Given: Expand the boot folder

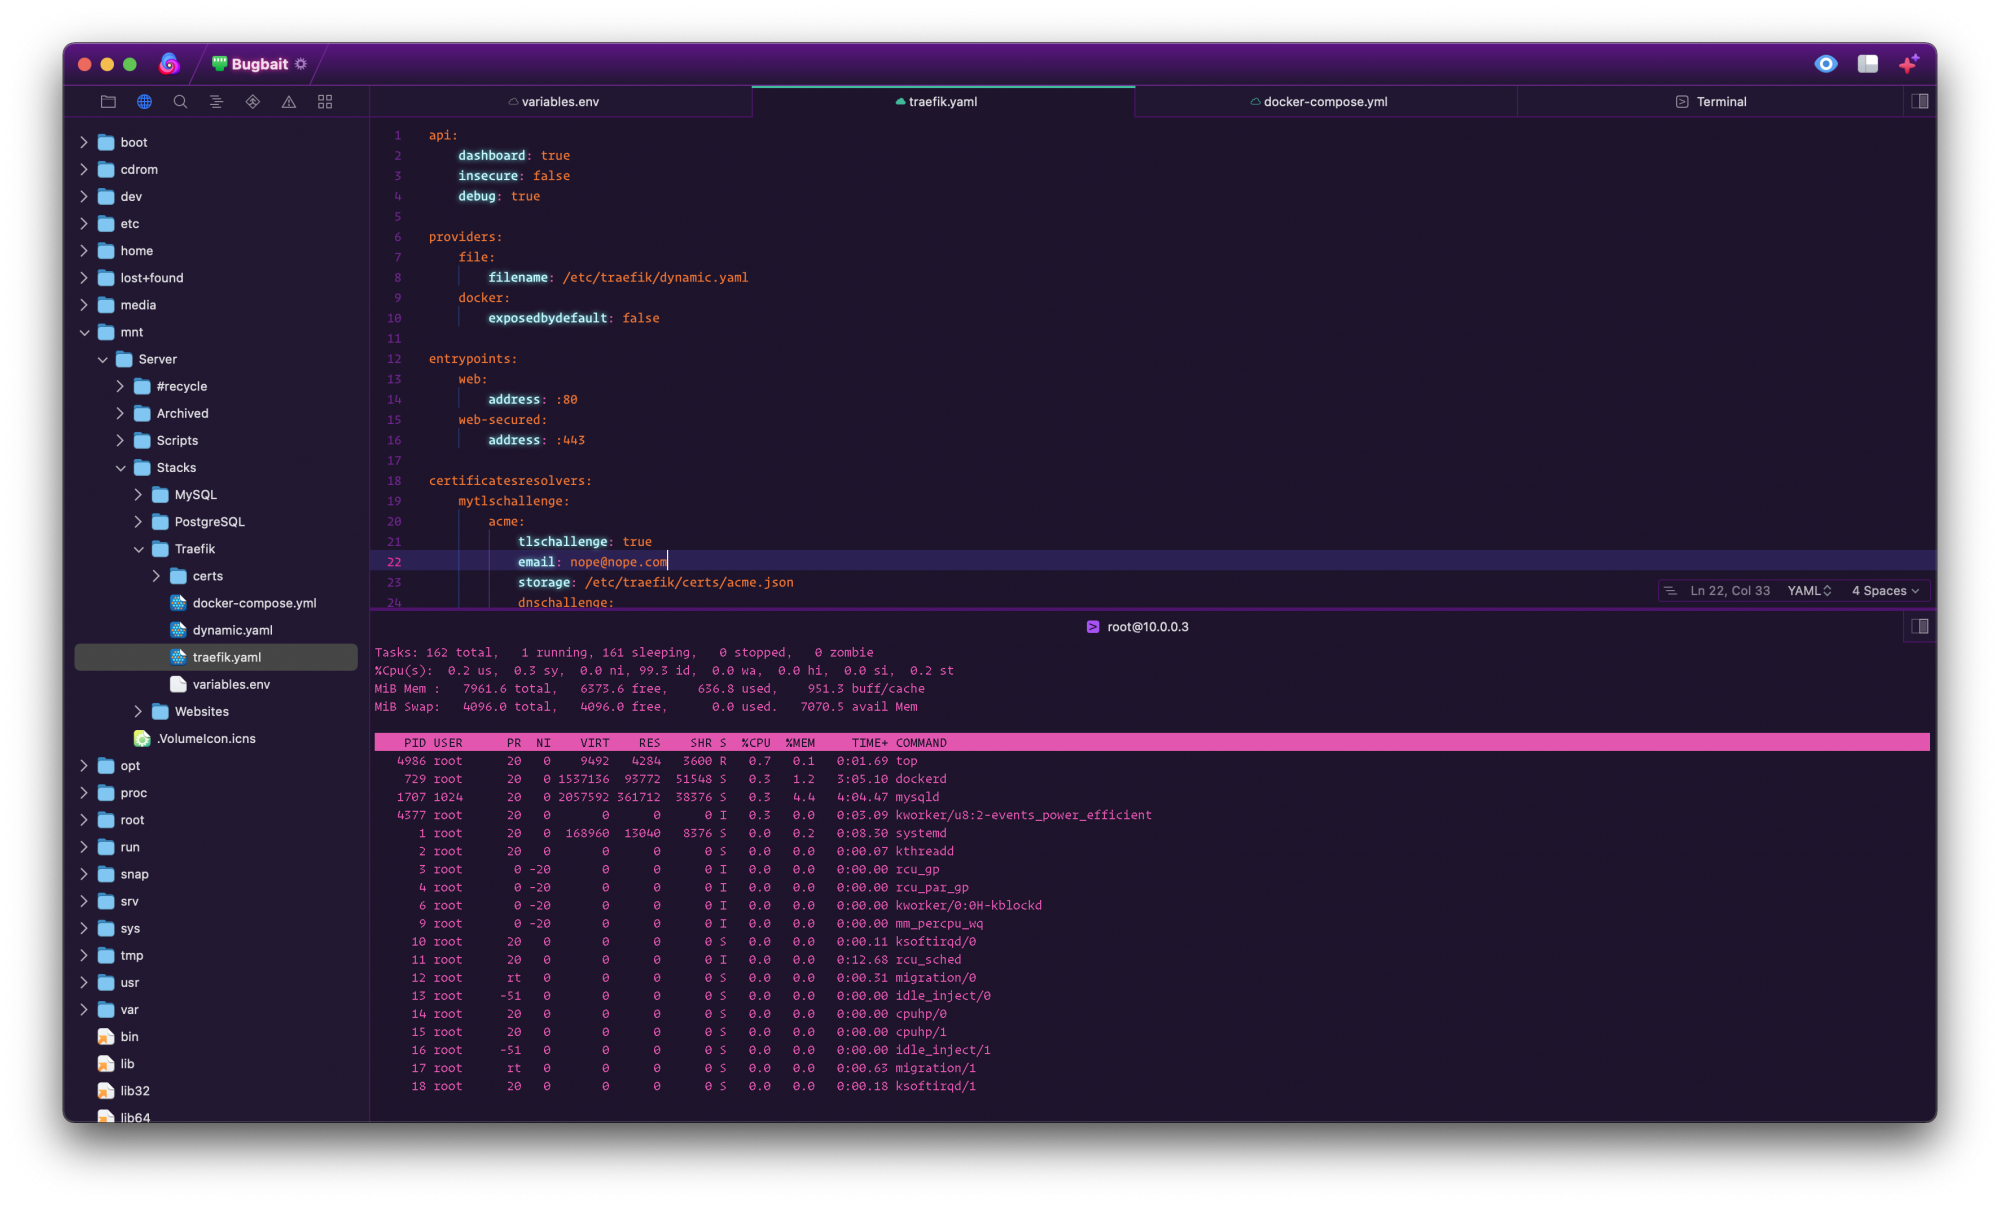Looking at the screenshot, I should (84, 143).
